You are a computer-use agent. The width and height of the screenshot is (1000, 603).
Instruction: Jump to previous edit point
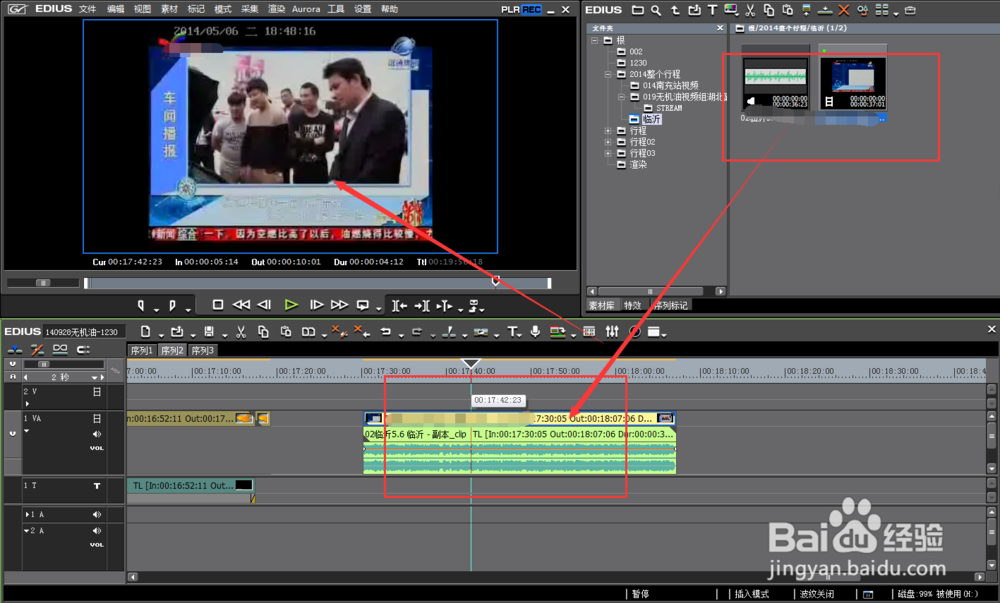point(399,306)
